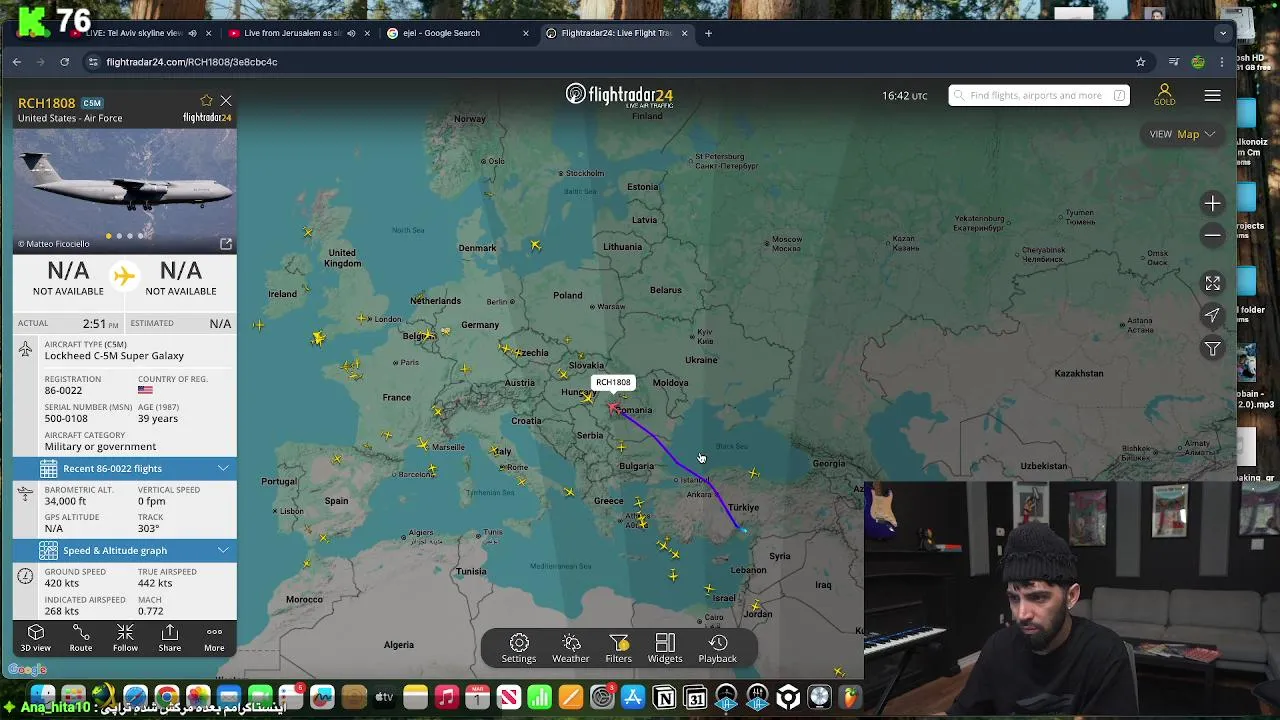Screen dimensions: 1280x720
Task: Open the Share flight option
Action: click(x=170, y=638)
